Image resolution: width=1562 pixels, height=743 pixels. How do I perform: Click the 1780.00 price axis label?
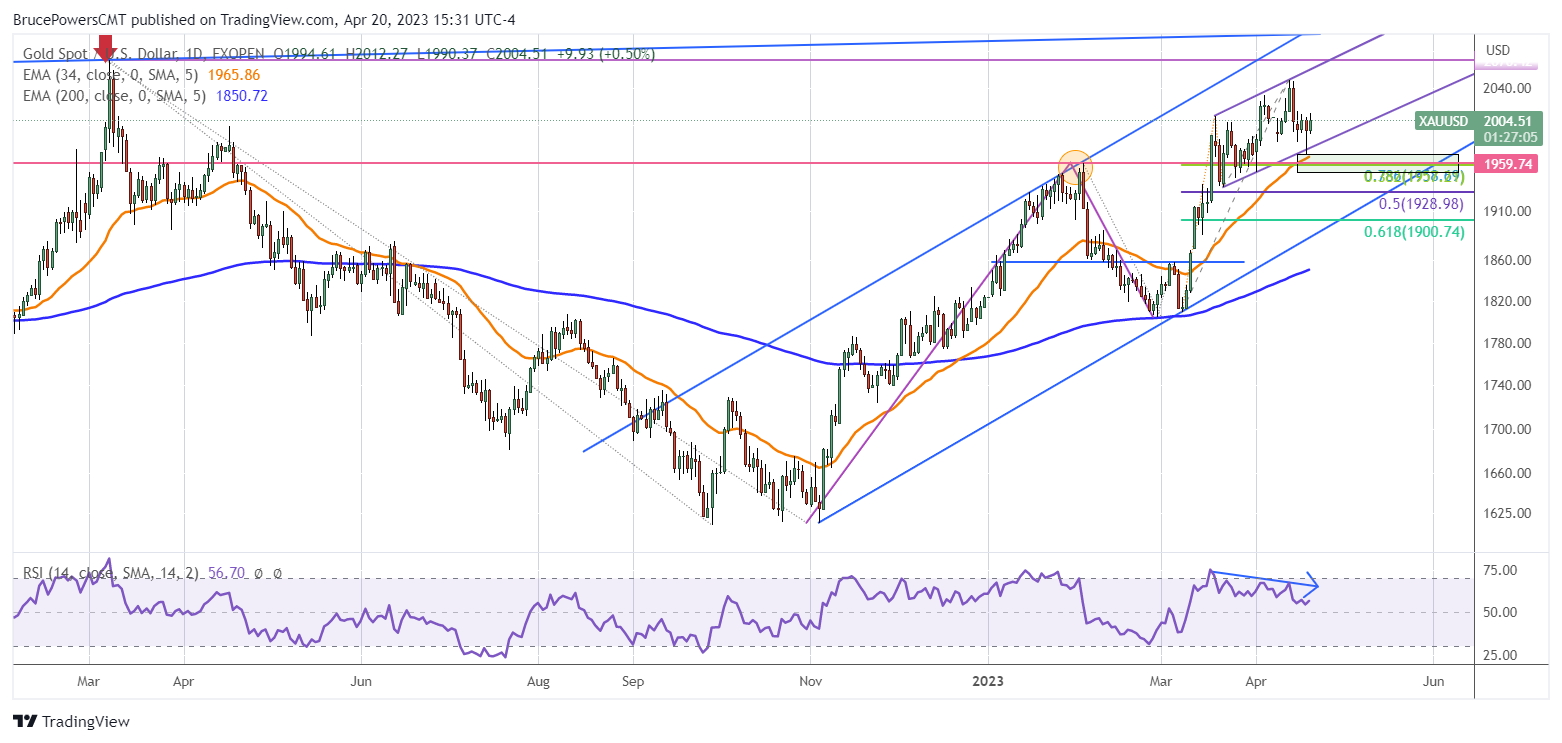[x=1507, y=343]
